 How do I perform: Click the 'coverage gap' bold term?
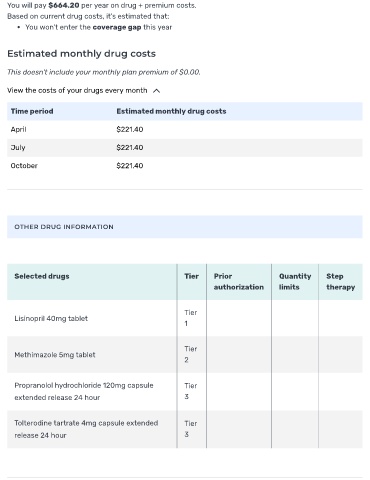coord(117,27)
